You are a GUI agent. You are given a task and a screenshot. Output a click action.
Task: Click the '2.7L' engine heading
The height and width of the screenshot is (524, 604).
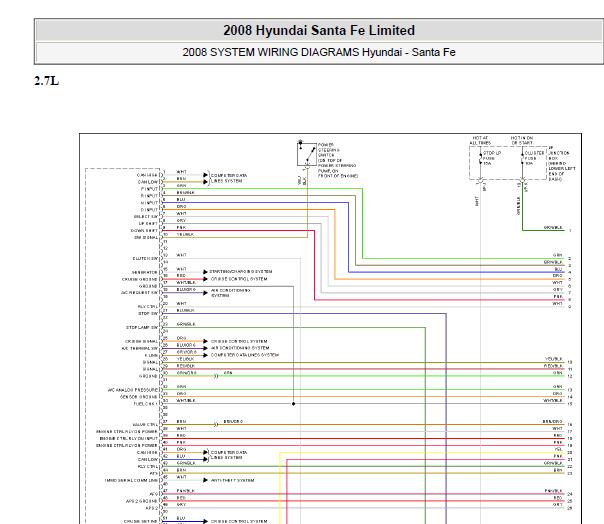click(x=47, y=81)
